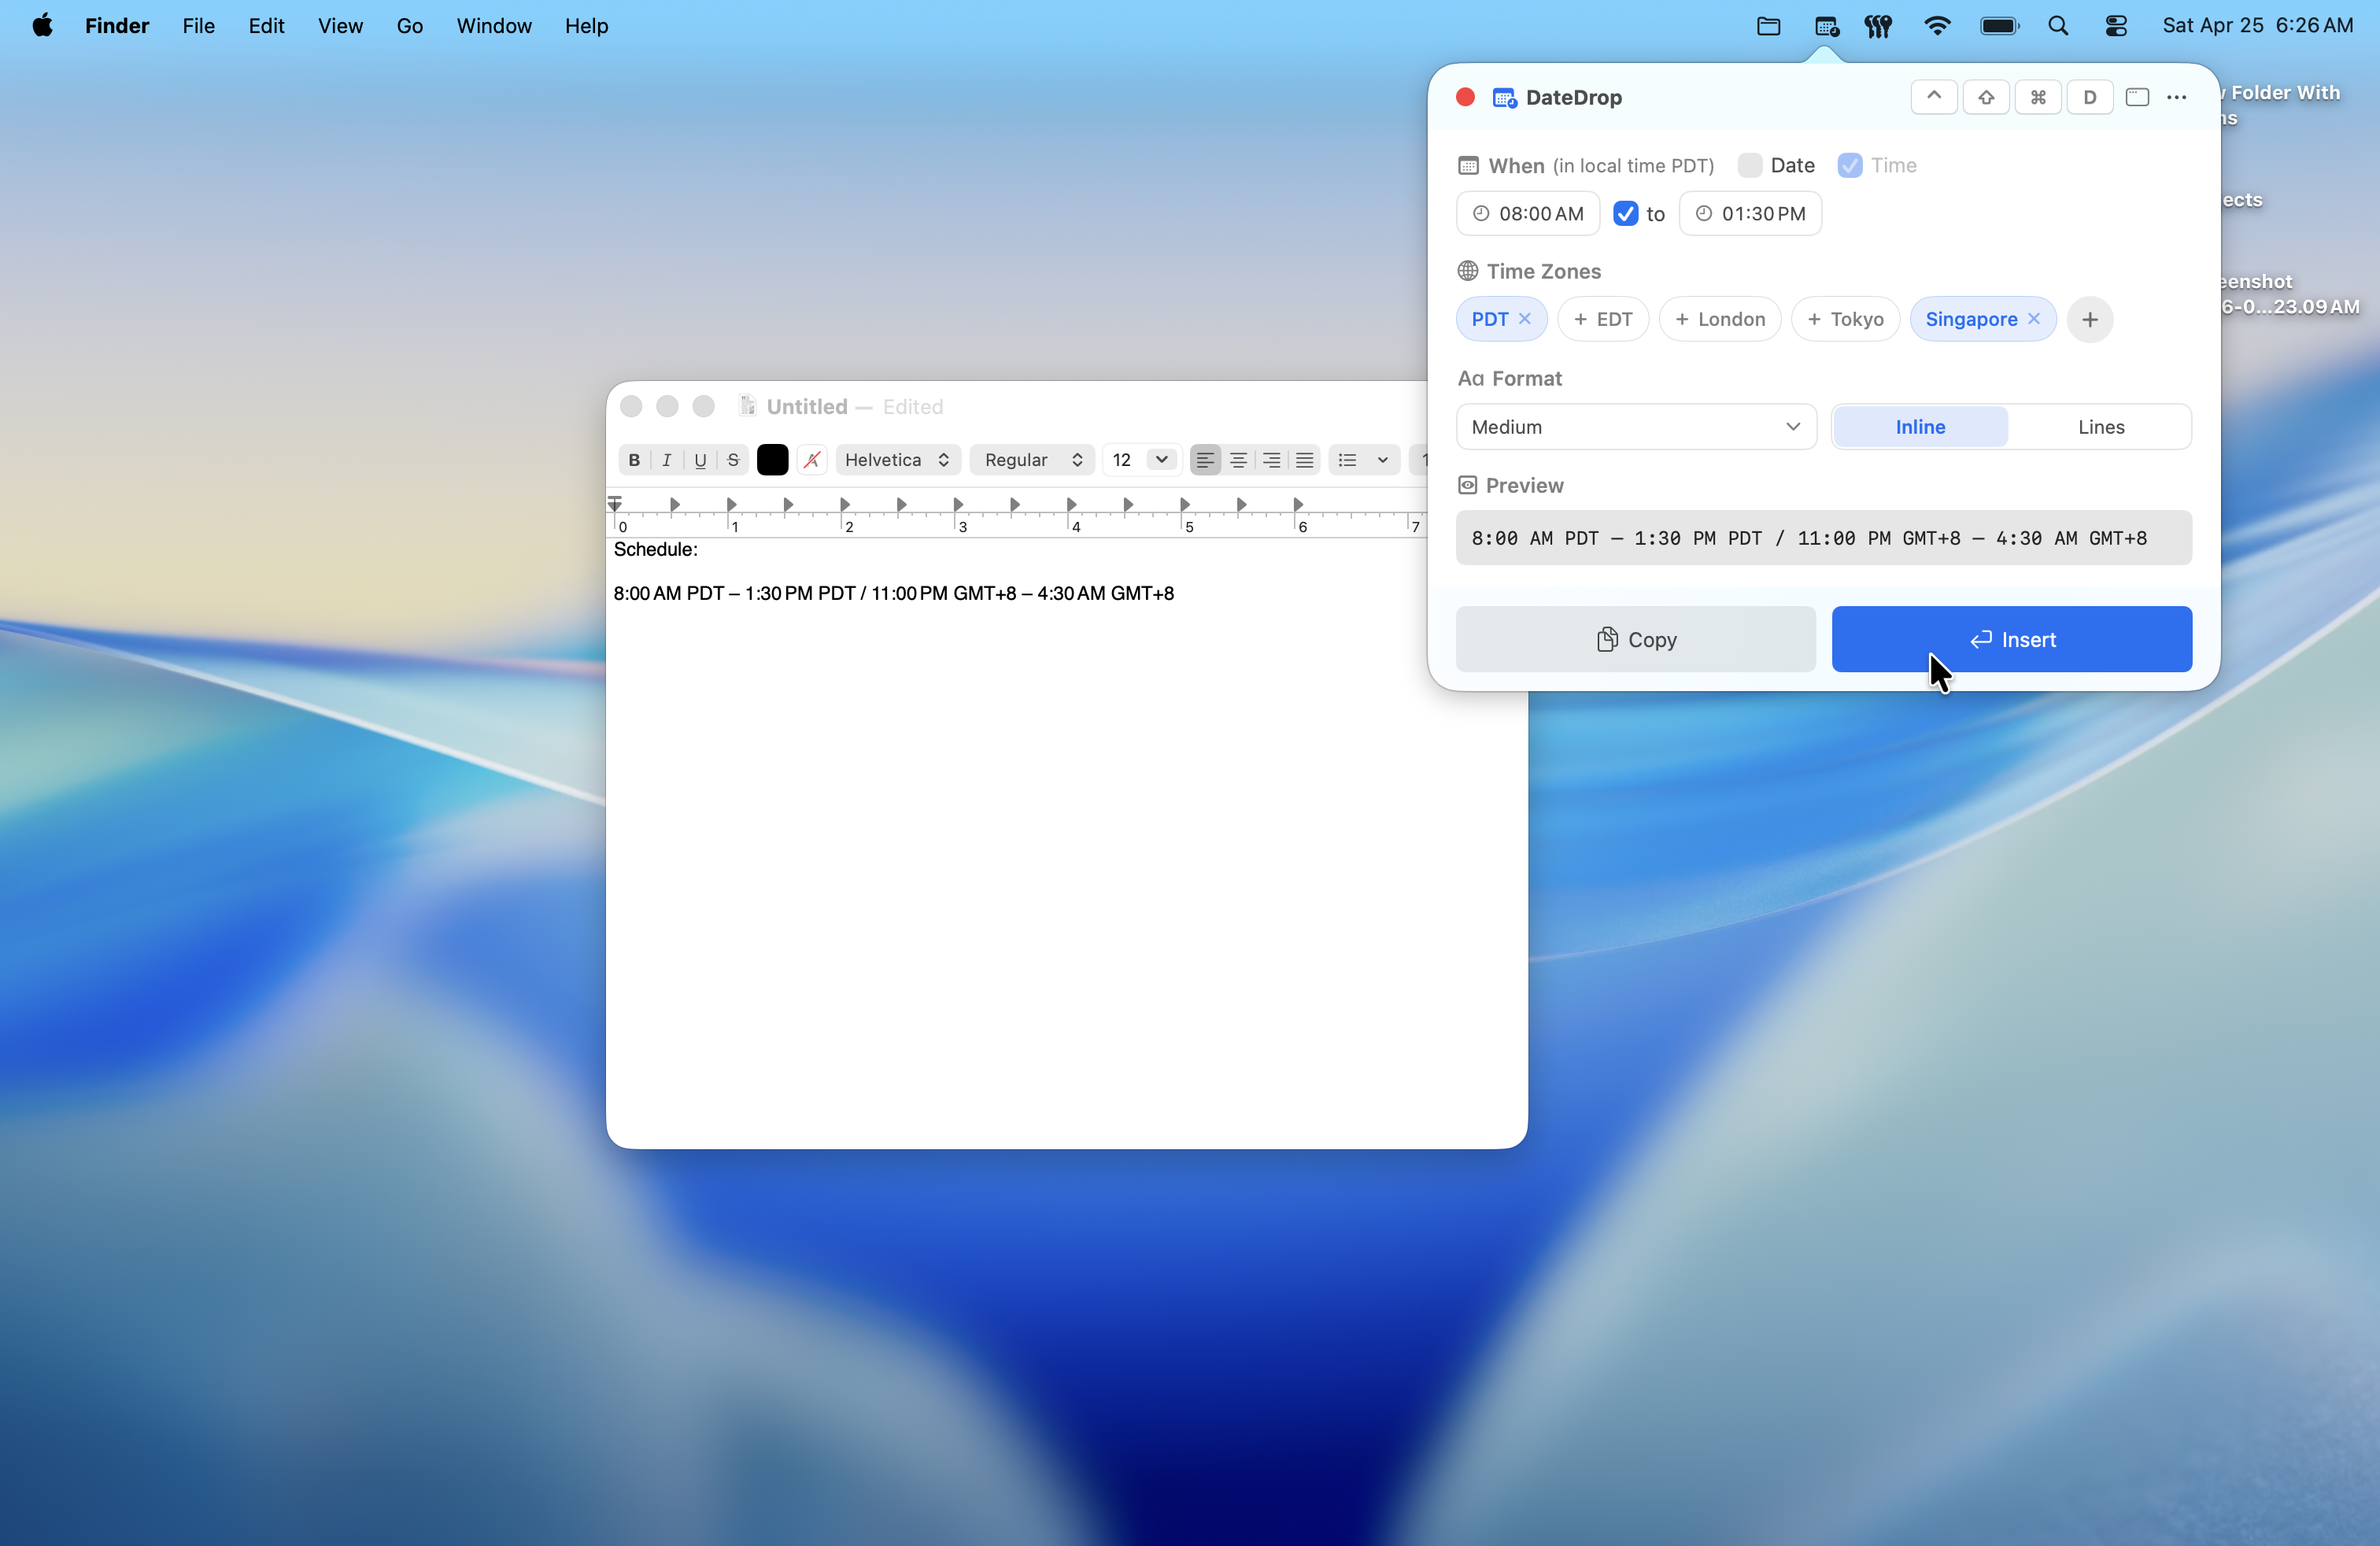Open the font size dropdown in TextEdit
The image size is (2380, 1546).
(x=1141, y=460)
